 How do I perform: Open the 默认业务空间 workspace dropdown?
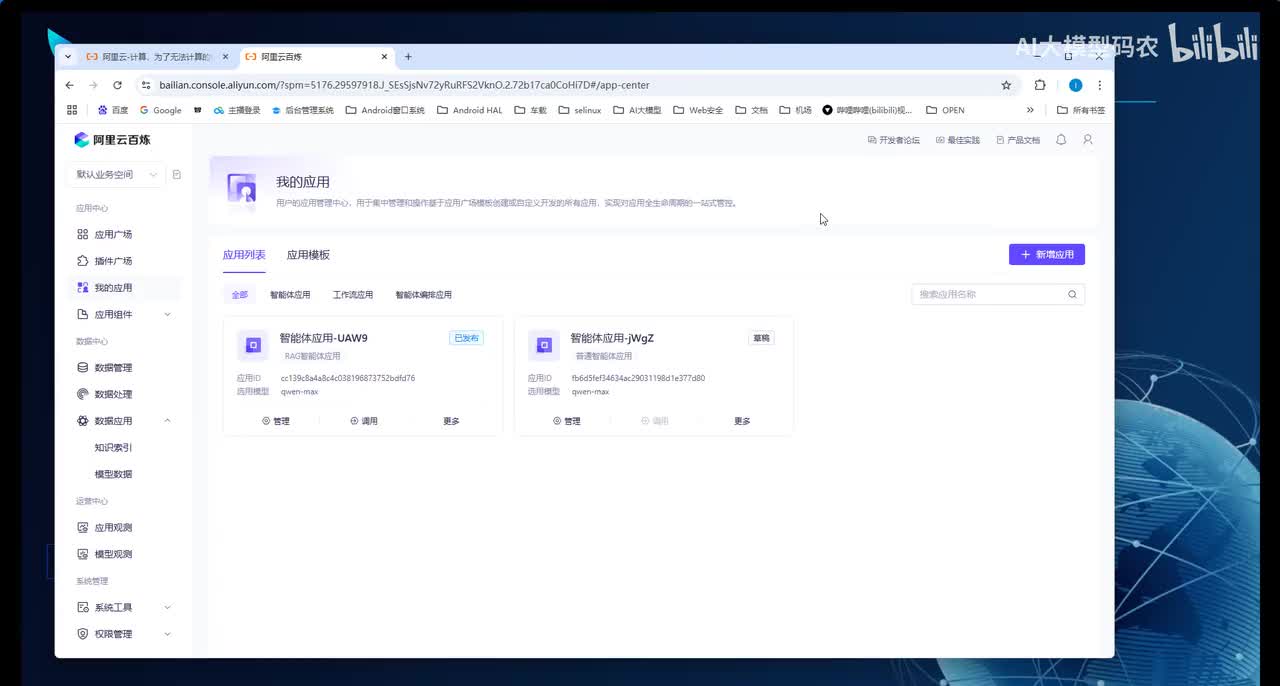click(x=116, y=175)
